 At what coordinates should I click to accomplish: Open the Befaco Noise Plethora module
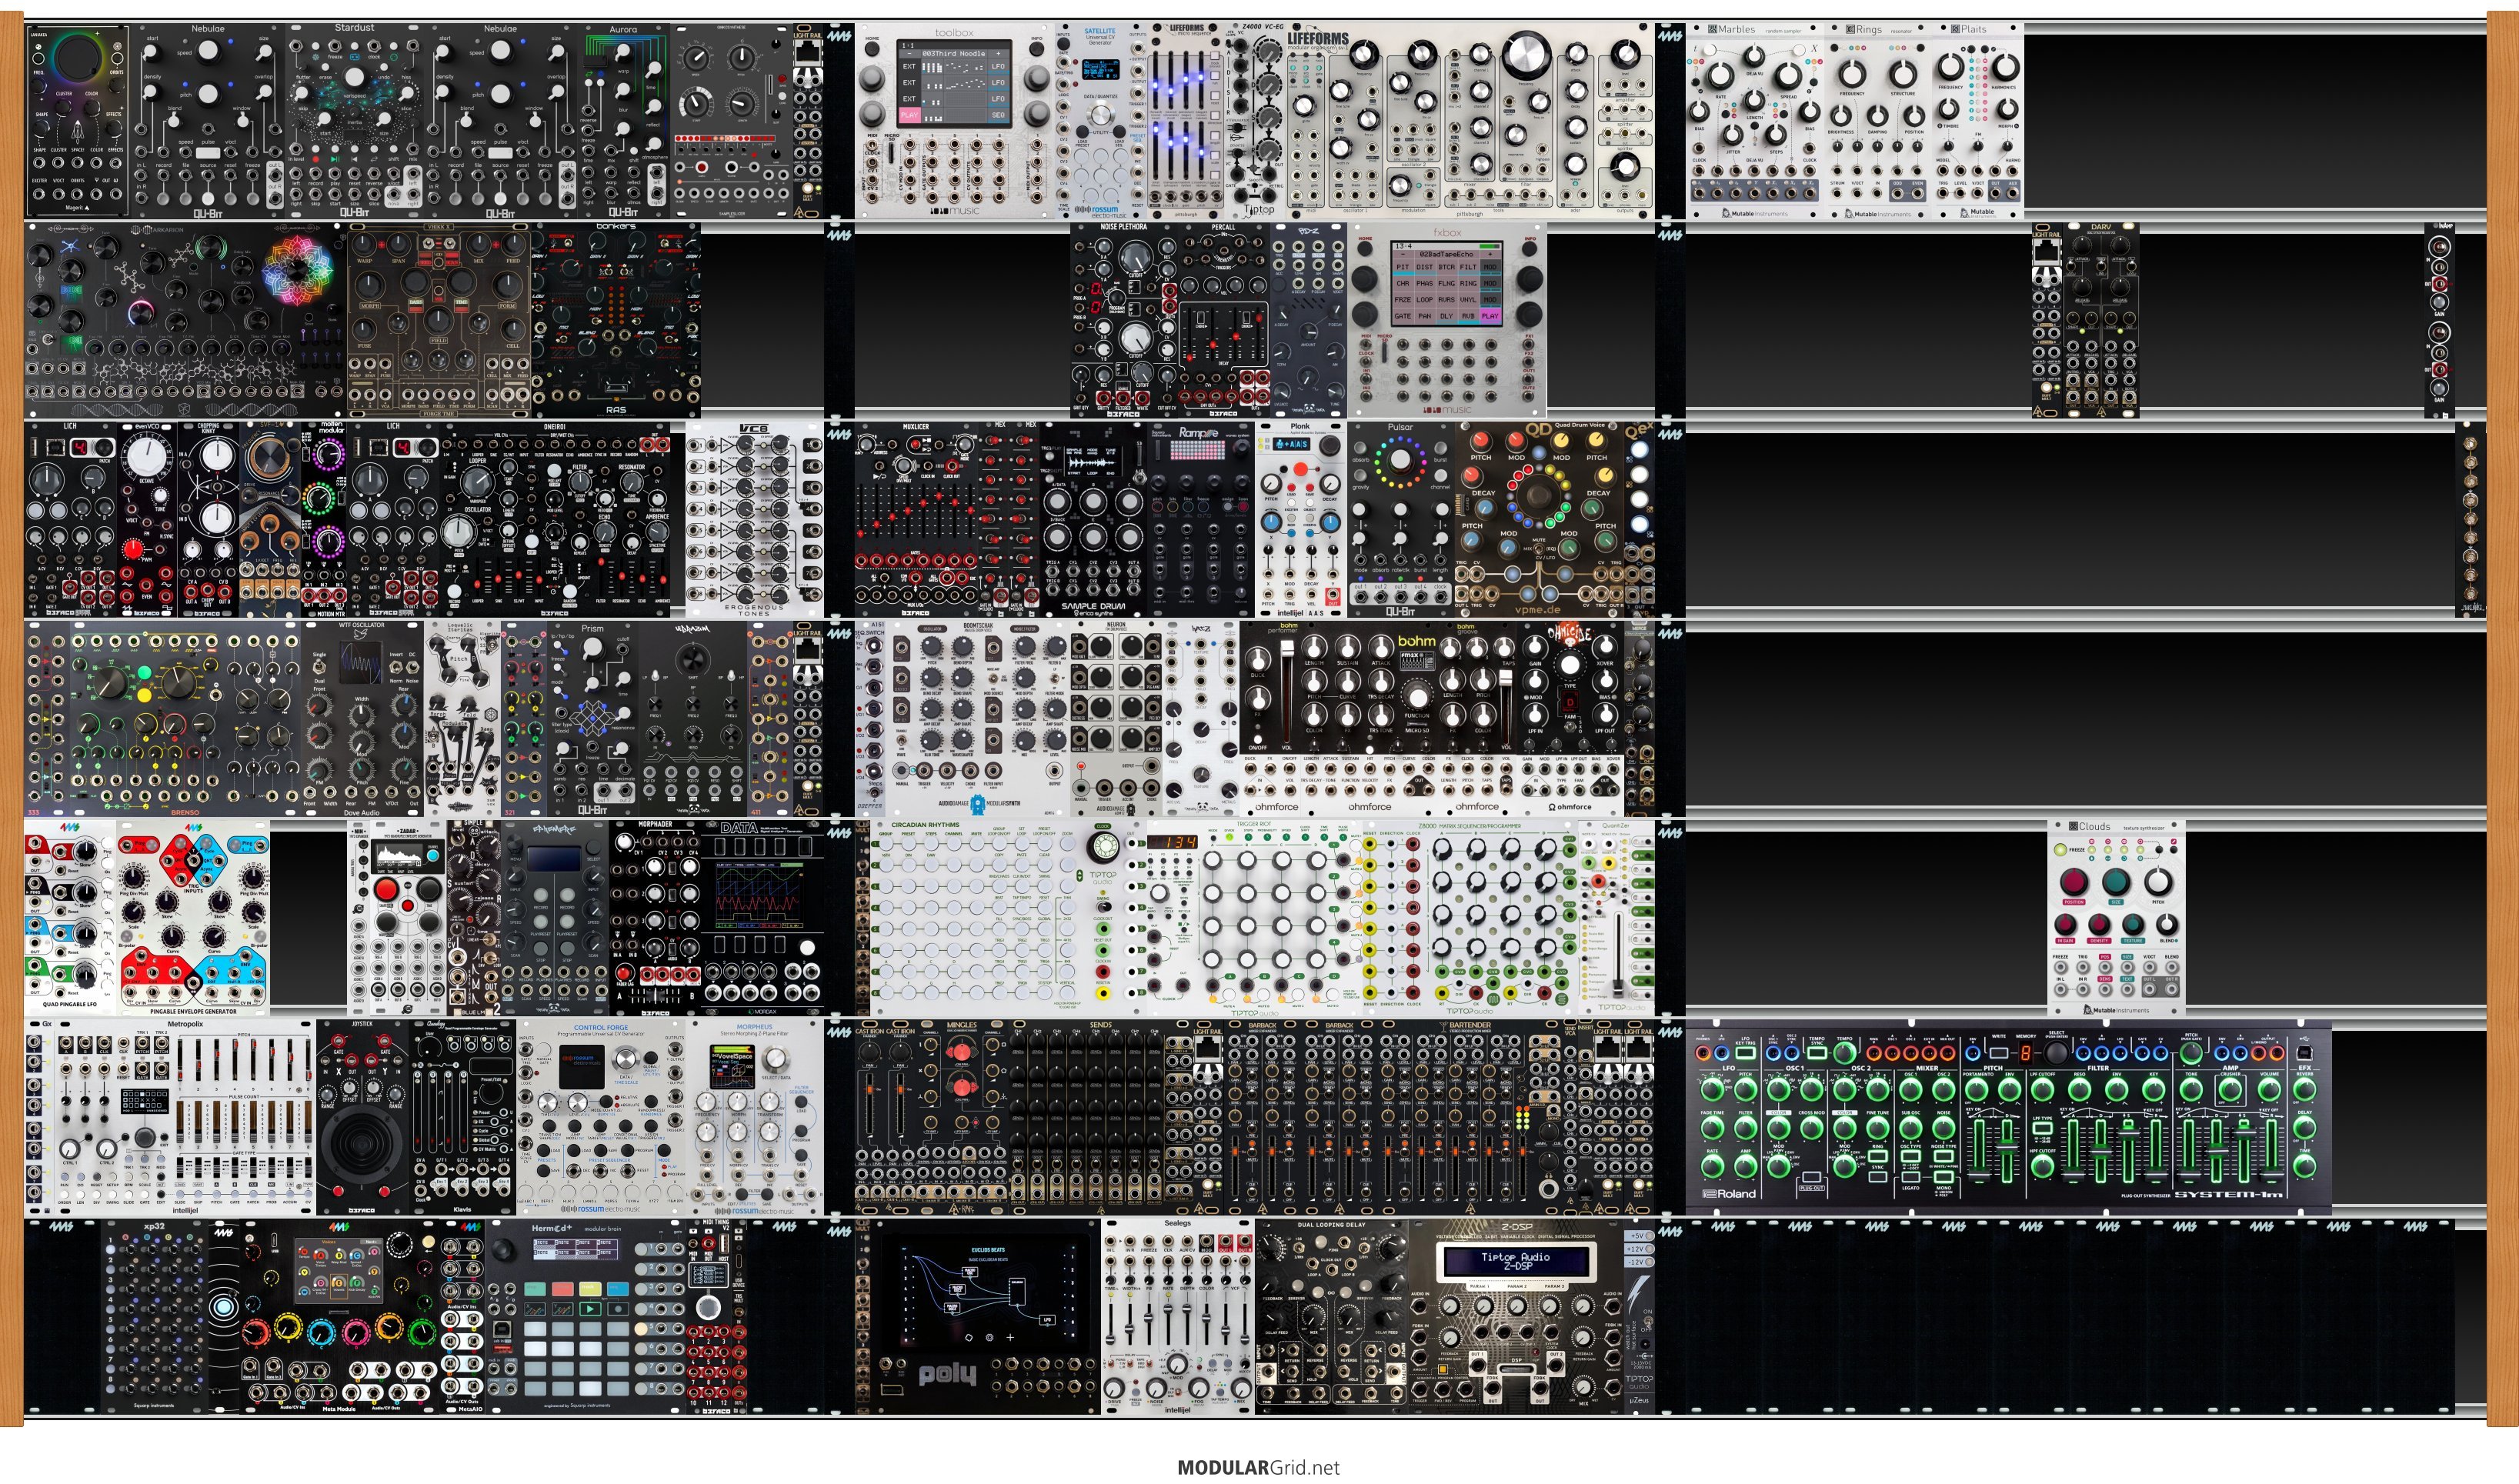[x=1124, y=320]
